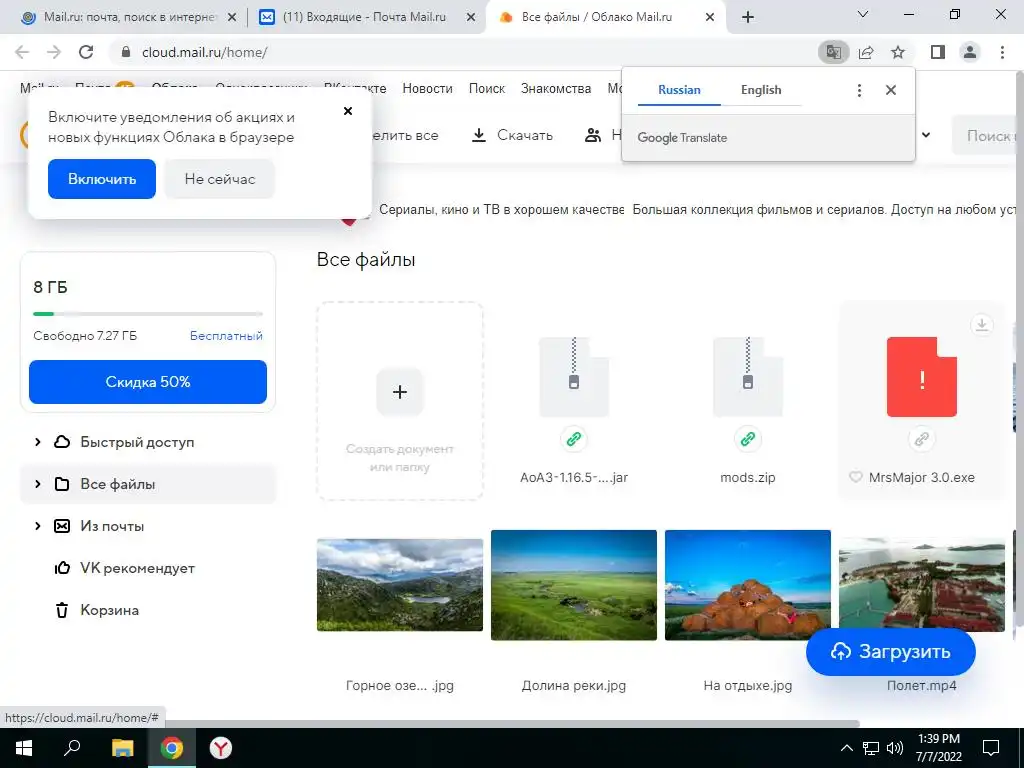Click the link icon under AoA3-1.16.5 jar

[x=574, y=439]
